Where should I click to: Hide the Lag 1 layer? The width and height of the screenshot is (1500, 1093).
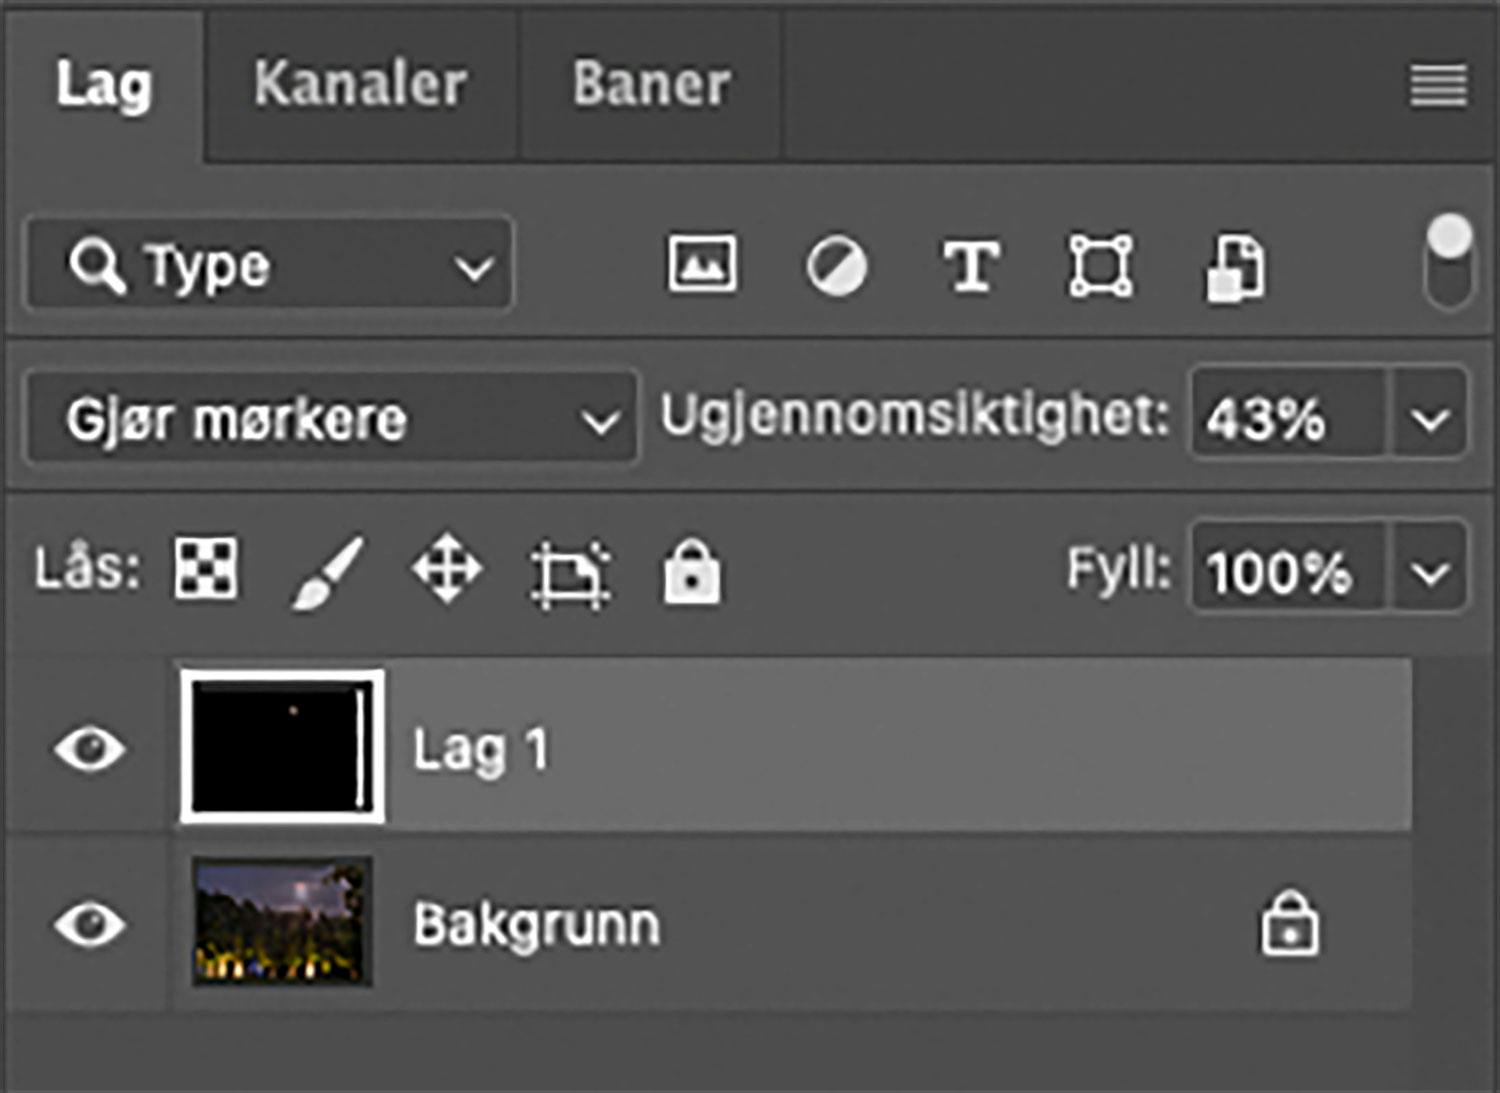[90, 748]
